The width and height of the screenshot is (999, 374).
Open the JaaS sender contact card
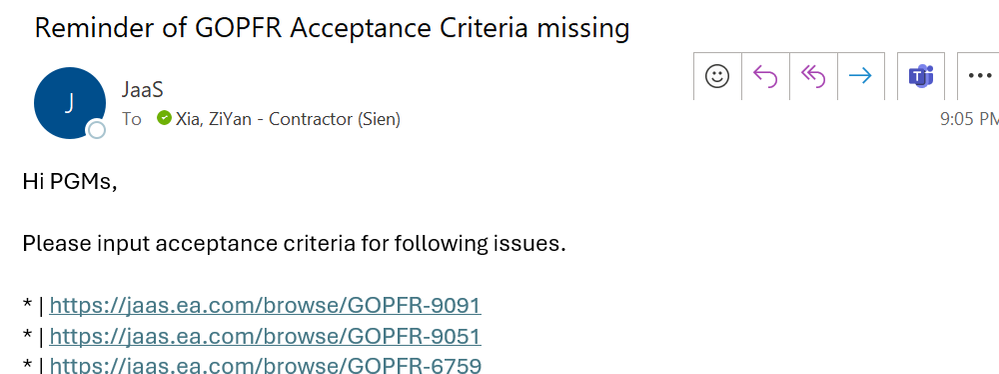coord(143,90)
